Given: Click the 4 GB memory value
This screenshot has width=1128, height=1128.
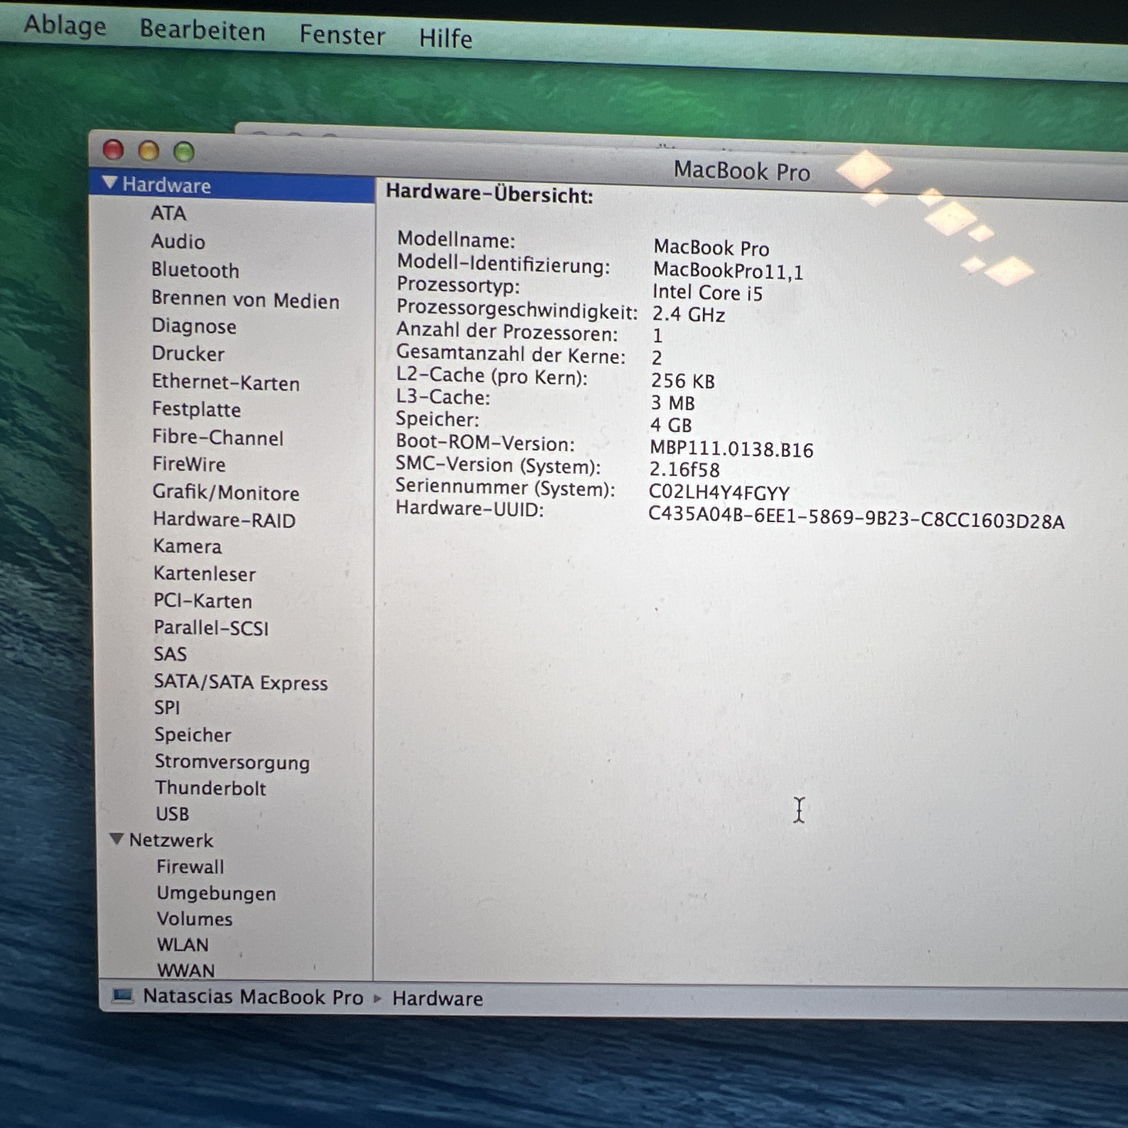Looking at the screenshot, I should pyautogui.click(x=670, y=425).
